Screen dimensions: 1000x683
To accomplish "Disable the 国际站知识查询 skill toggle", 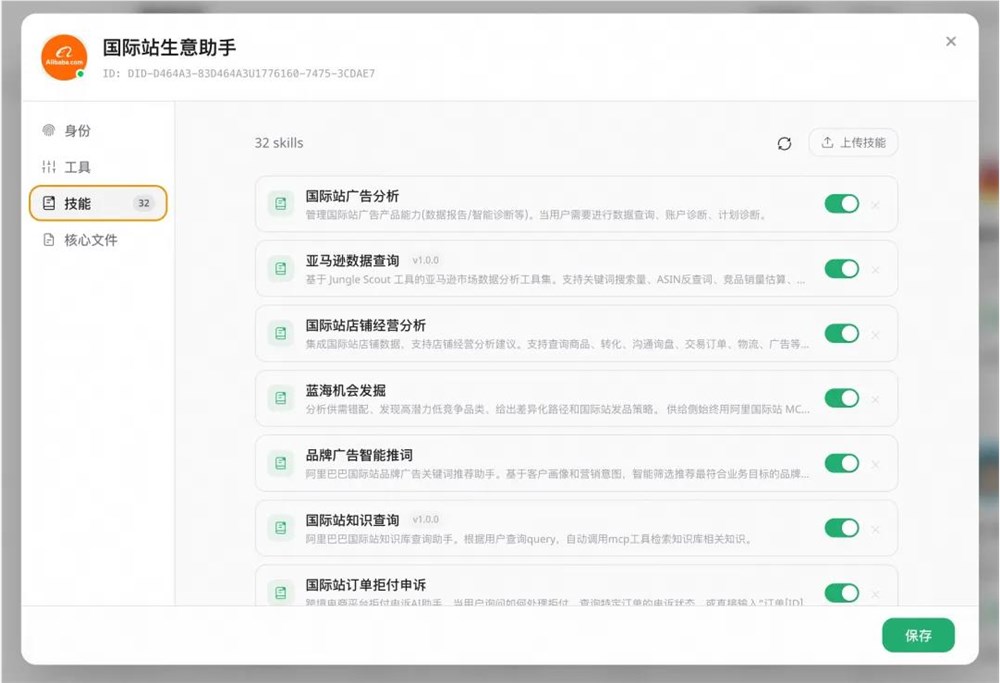I will pyautogui.click(x=841, y=529).
